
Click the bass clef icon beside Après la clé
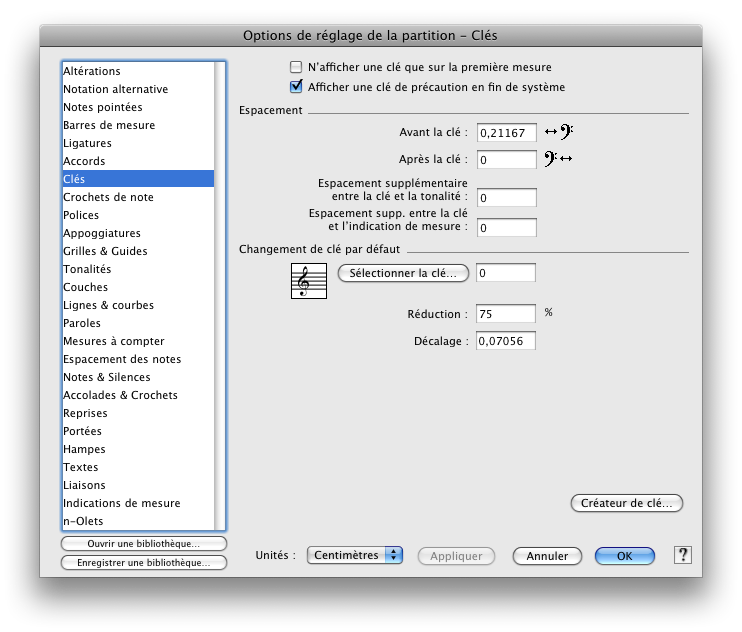[x=558, y=158]
